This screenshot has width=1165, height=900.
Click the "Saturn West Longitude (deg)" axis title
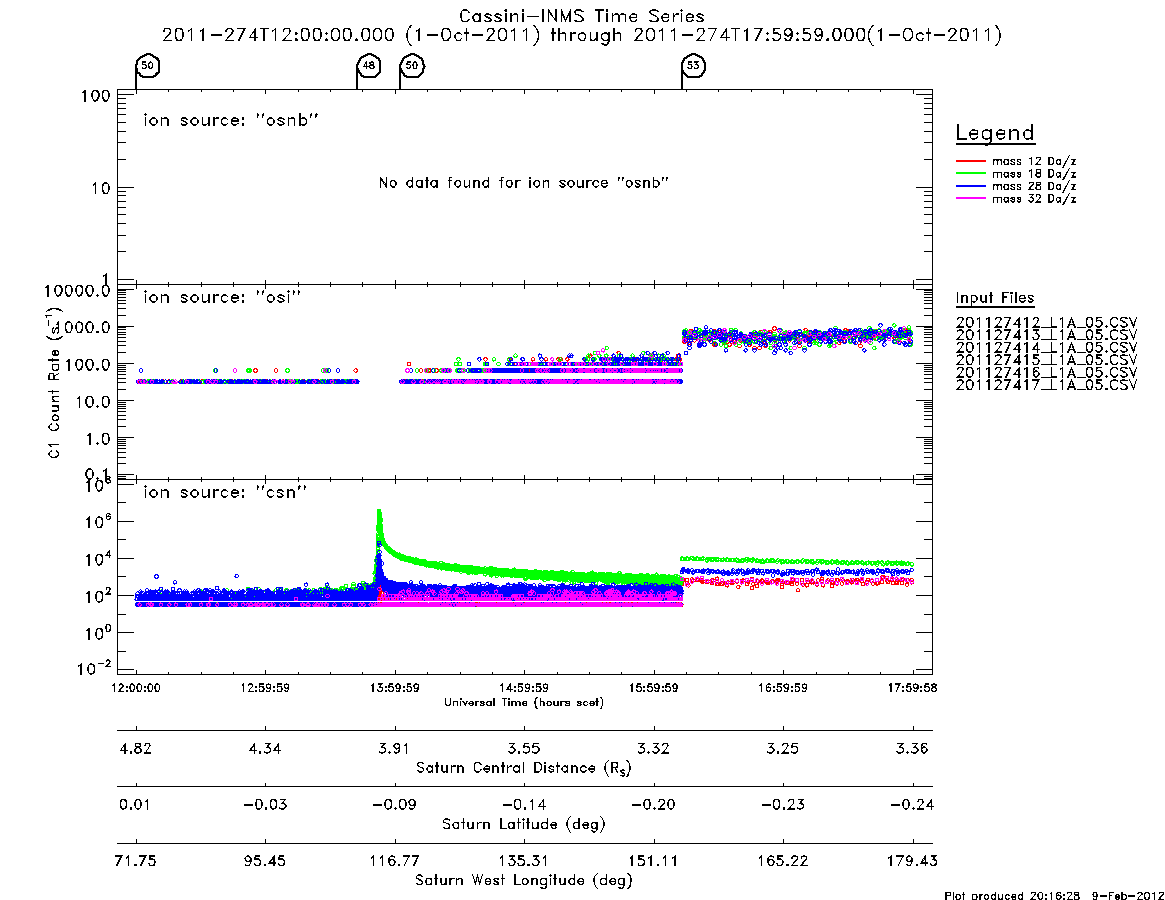(524, 881)
